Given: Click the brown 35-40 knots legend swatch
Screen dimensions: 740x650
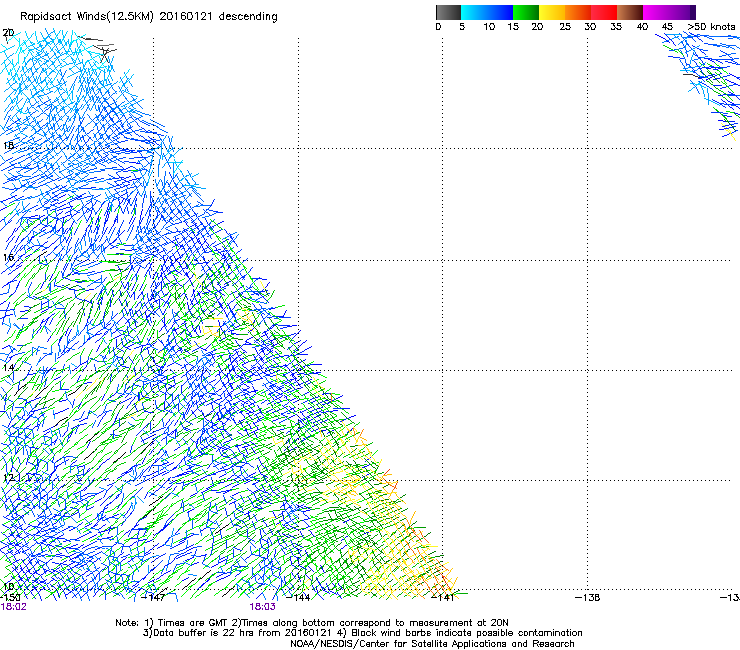Looking at the screenshot, I should point(630,12).
